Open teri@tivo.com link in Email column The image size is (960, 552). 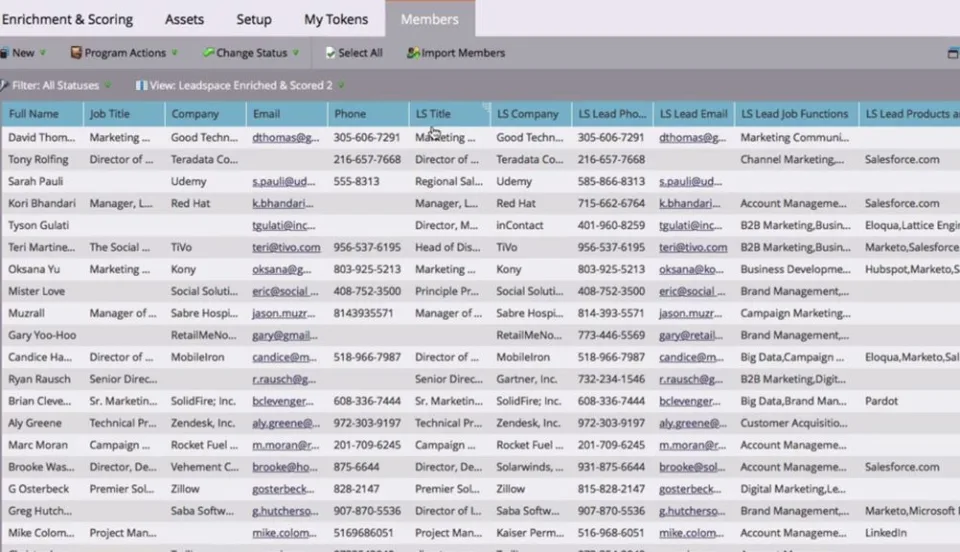click(x=286, y=247)
